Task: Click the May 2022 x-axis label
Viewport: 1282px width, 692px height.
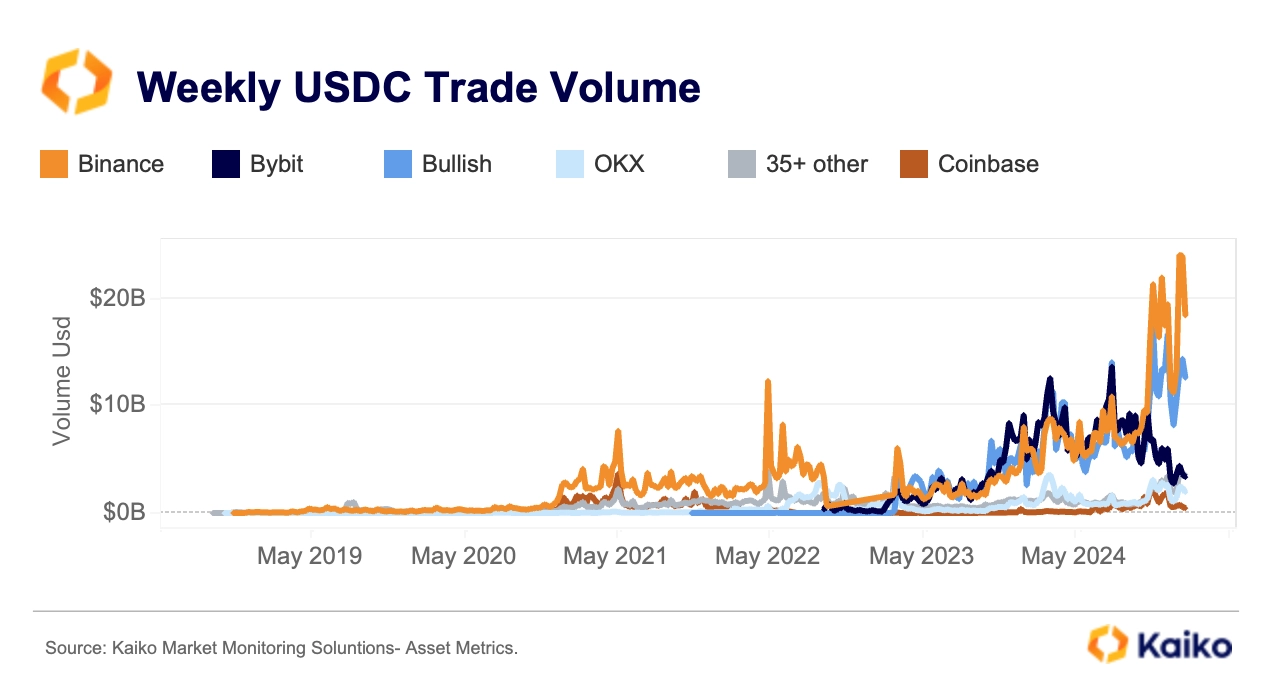Action: (767, 556)
